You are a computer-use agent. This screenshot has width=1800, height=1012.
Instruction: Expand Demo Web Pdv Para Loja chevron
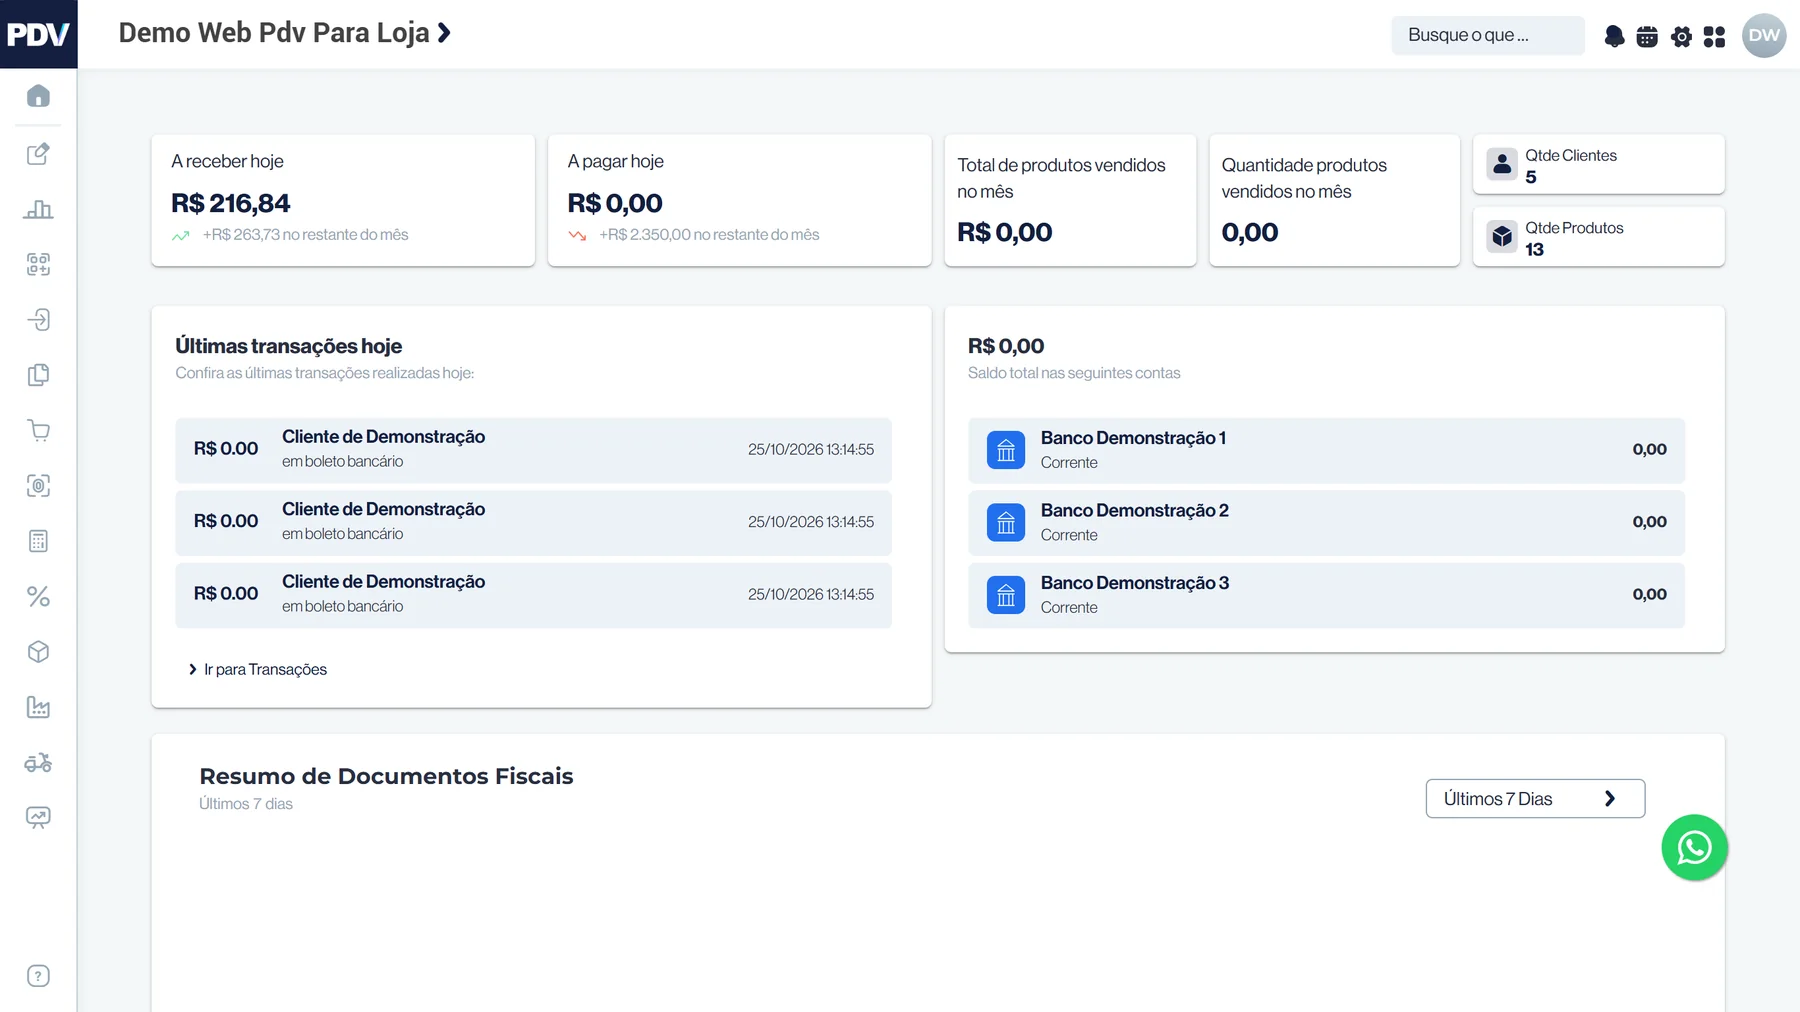[444, 33]
